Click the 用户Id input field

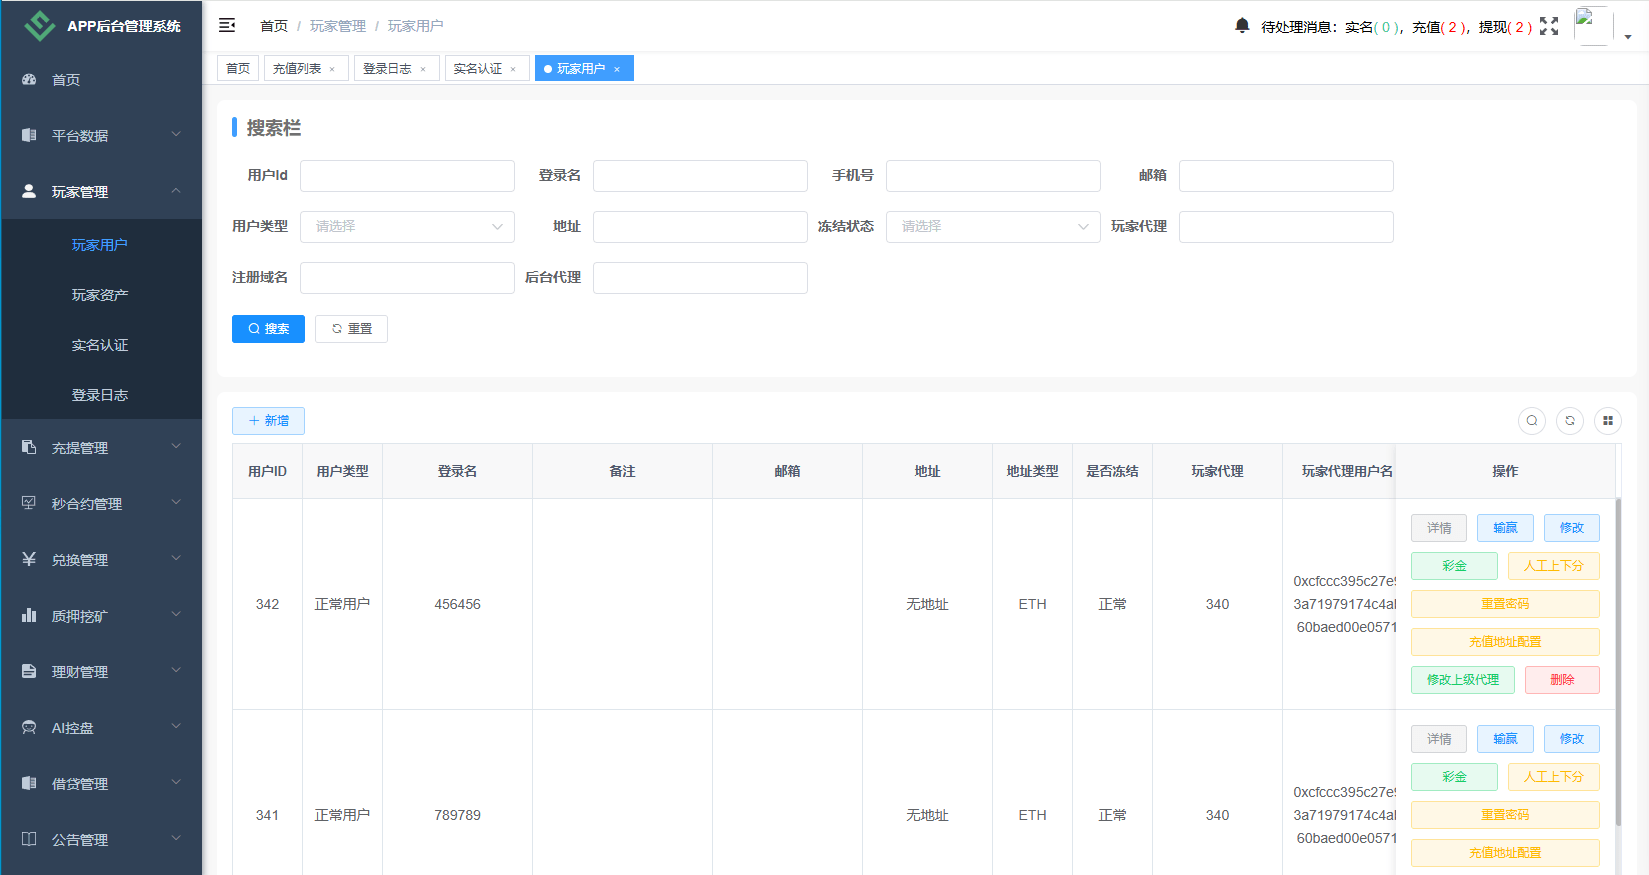[x=407, y=176]
